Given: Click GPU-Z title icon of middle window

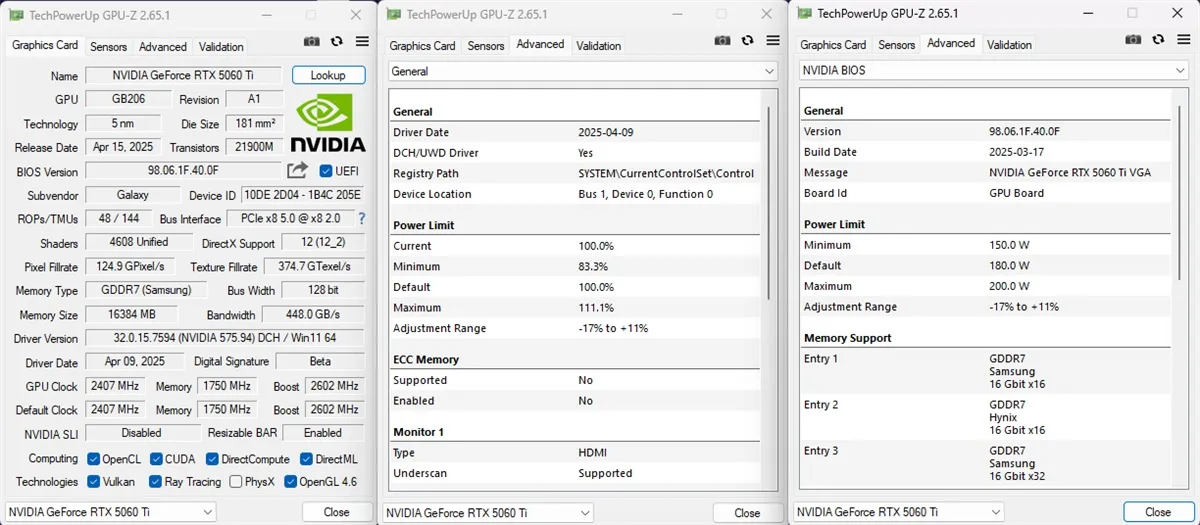Looking at the screenshot, I should (394, 14).
